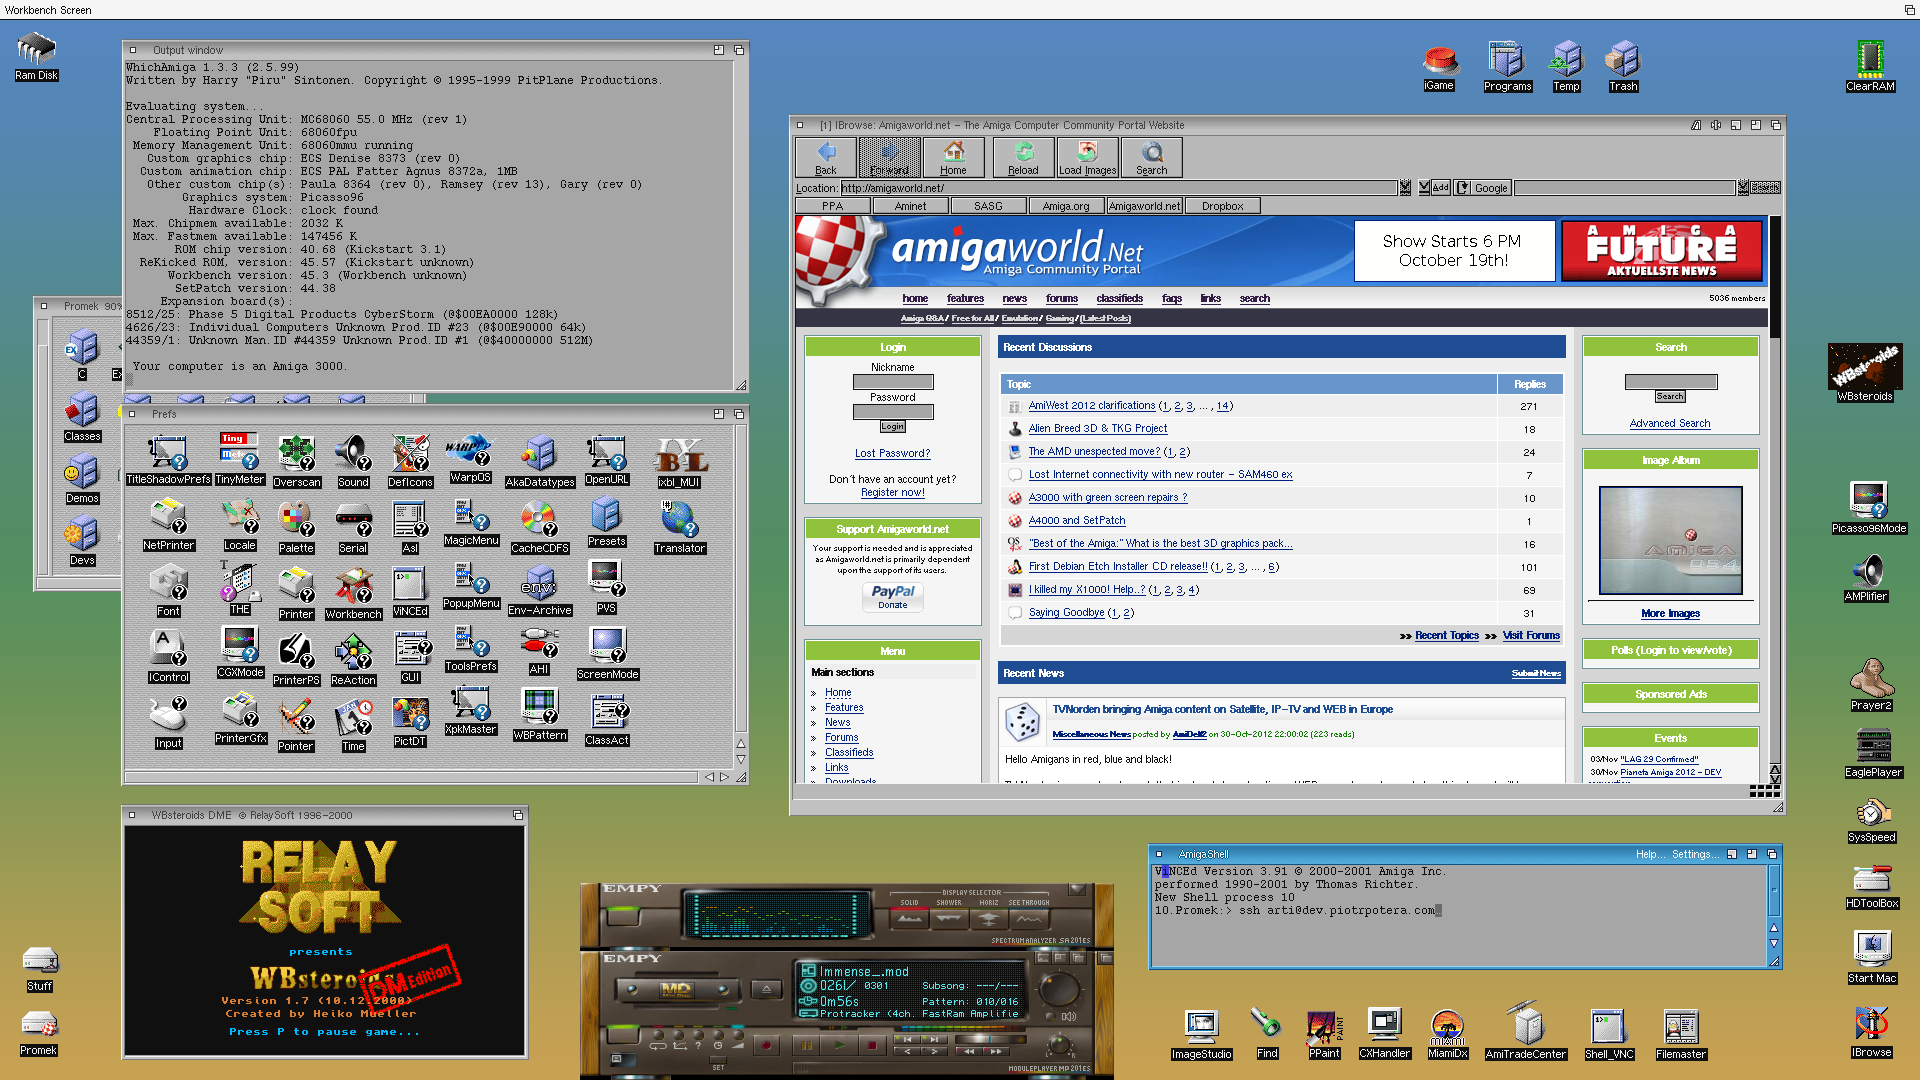Open the PPA bookmark tab
Viewport: 1920px width, 1080px height.
pyautogui.click(x=833, y=206)
